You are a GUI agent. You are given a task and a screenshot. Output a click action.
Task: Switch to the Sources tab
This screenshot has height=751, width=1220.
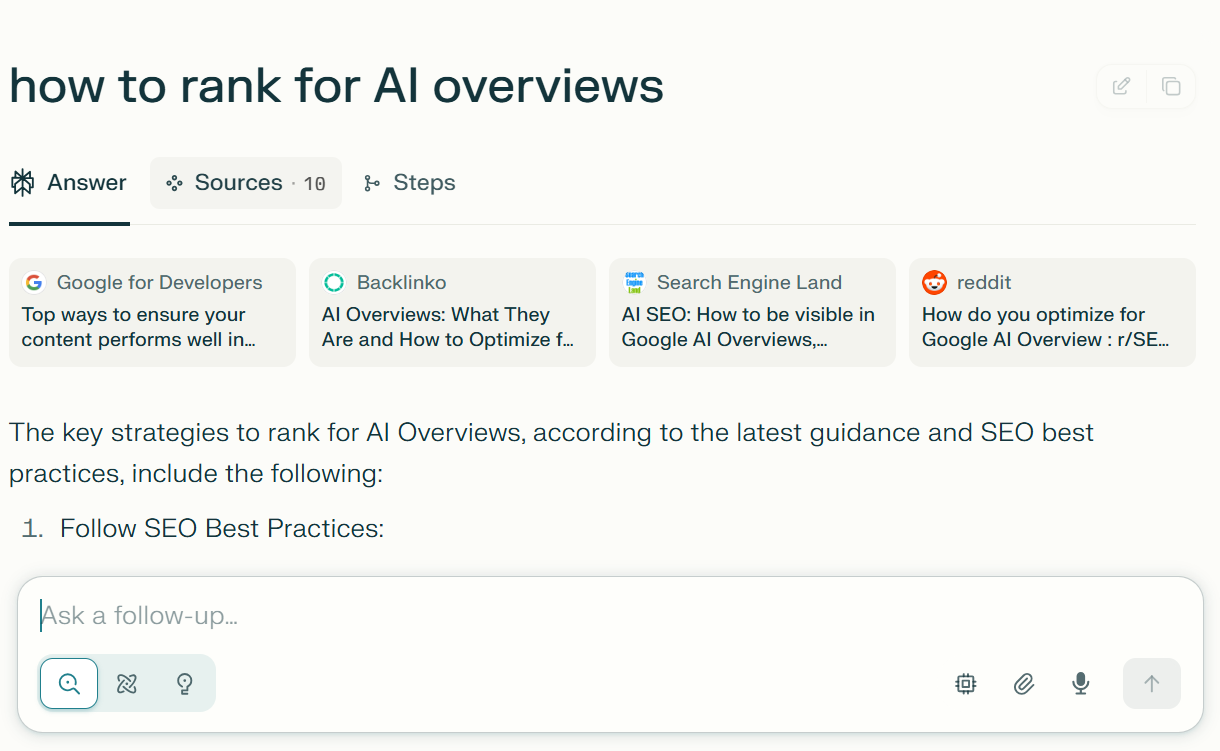point(246,183)
